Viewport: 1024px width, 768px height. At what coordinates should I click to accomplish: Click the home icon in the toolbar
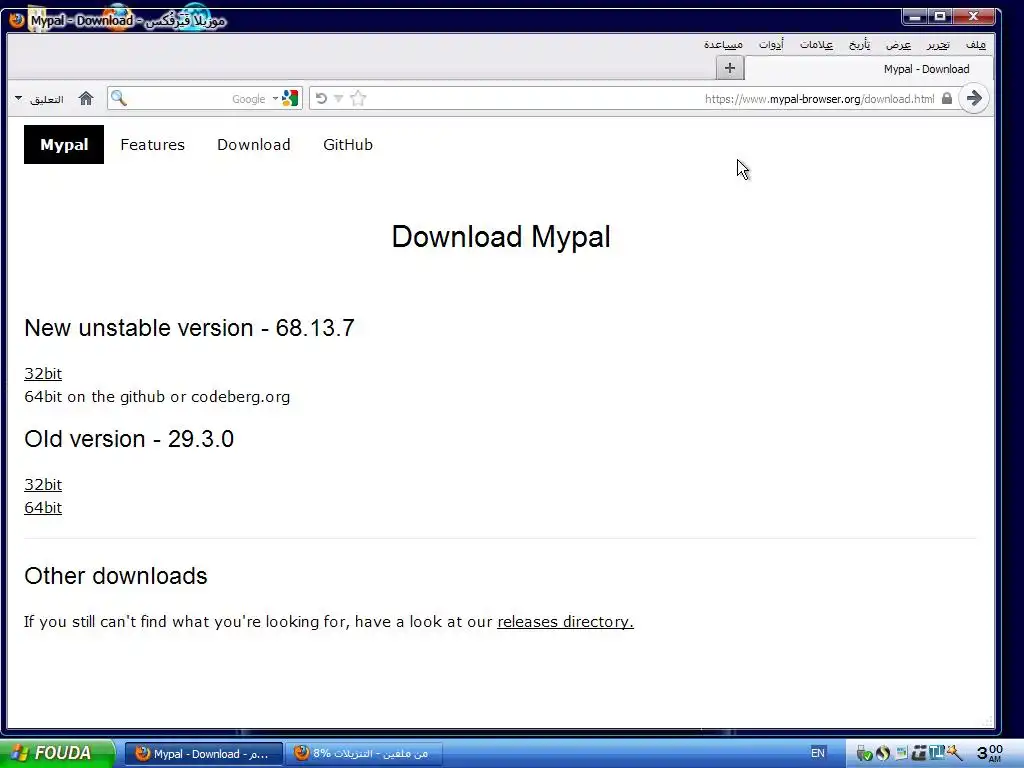coord(86,99)
